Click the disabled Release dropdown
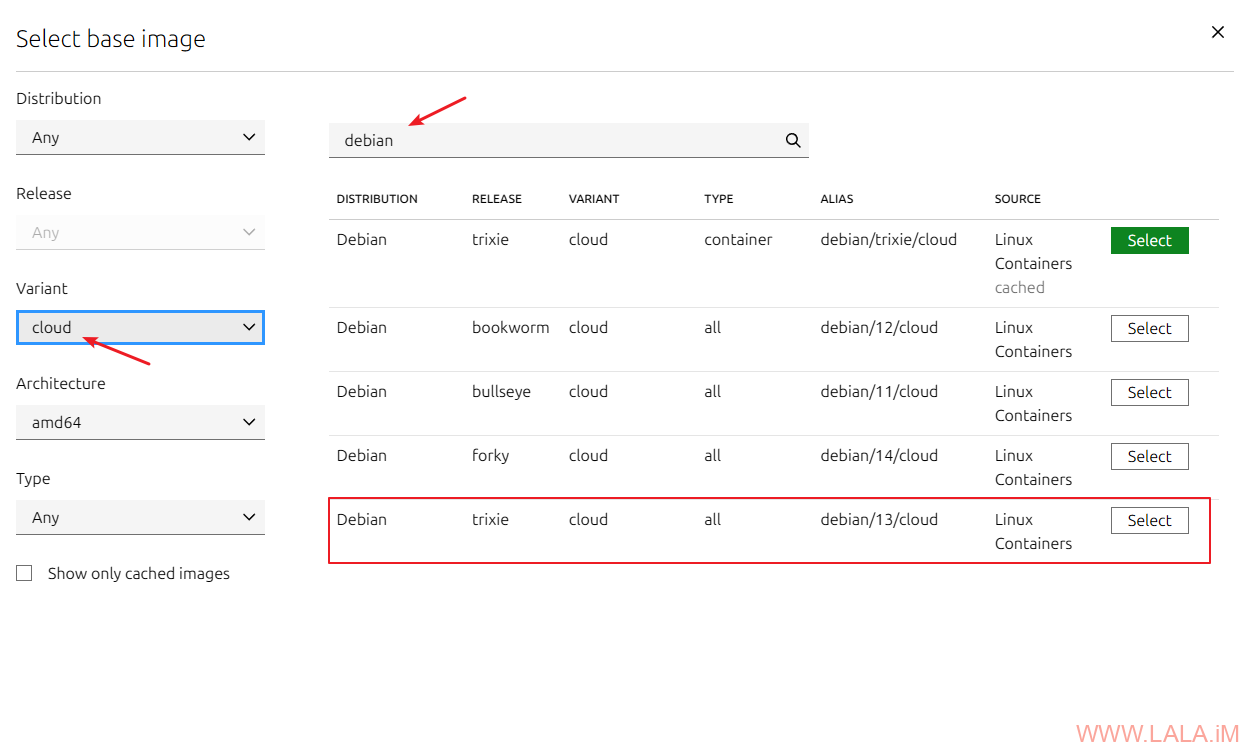 [x=140, y=233]
